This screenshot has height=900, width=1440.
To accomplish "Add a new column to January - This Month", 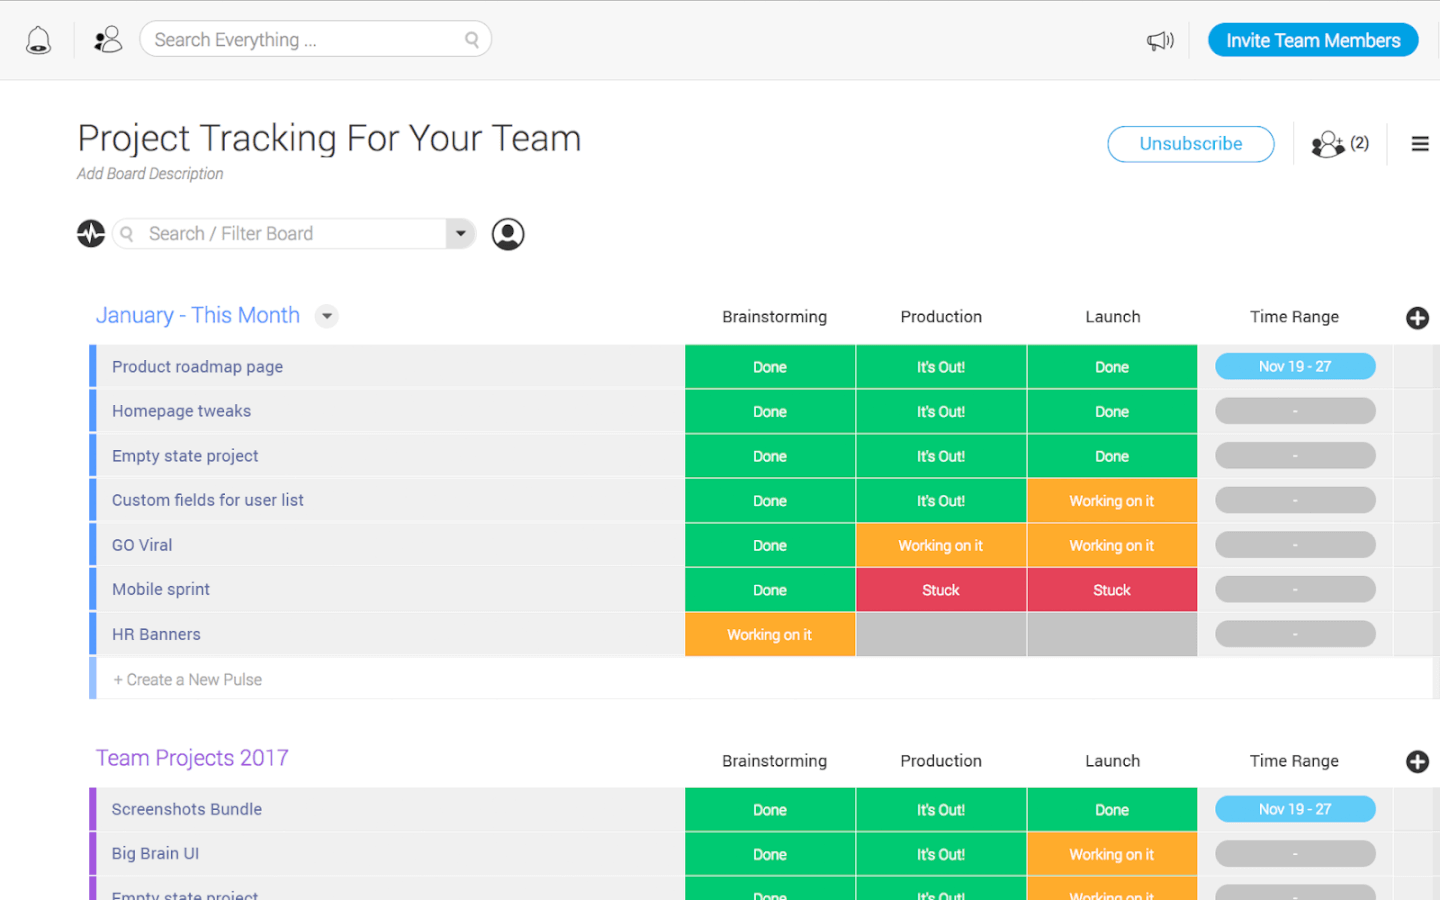I will (1417, 318).
